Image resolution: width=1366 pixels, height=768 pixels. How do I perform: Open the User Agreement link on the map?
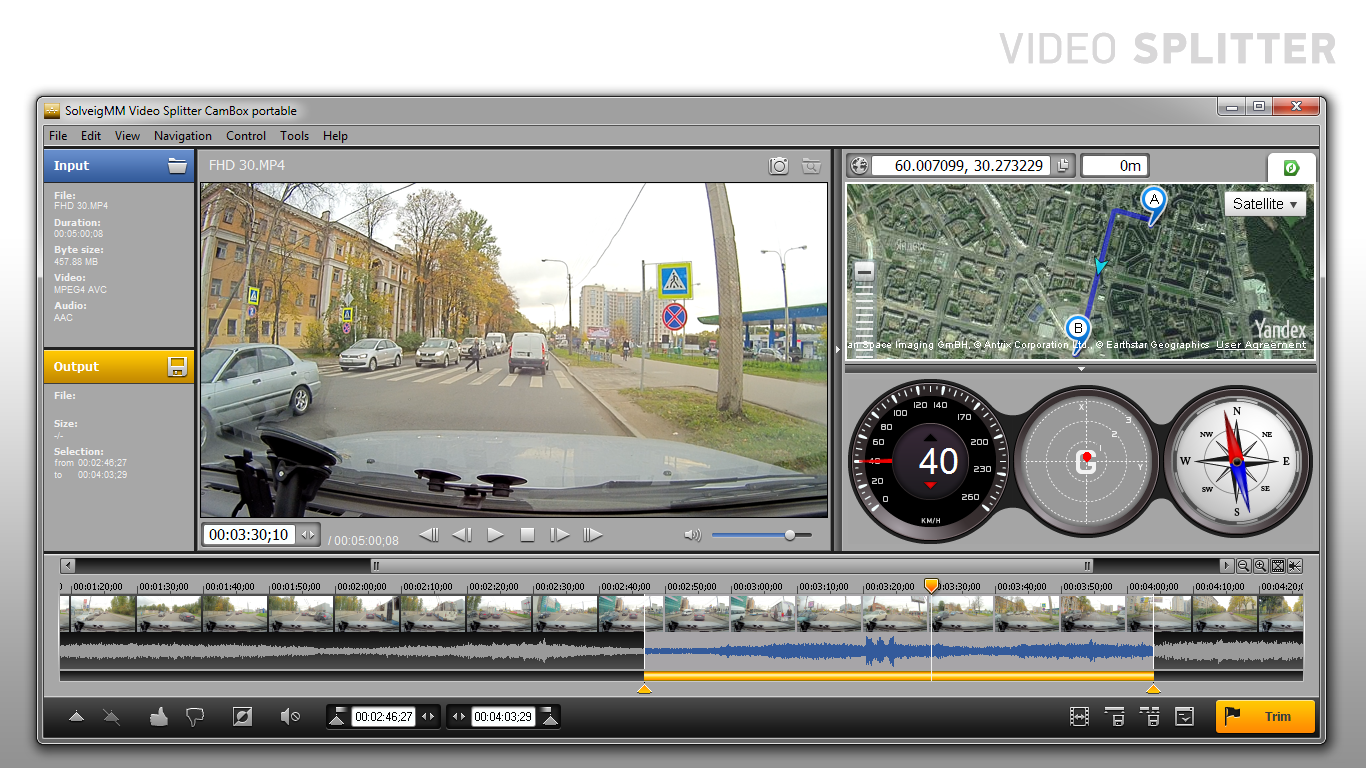point(1260,345)
